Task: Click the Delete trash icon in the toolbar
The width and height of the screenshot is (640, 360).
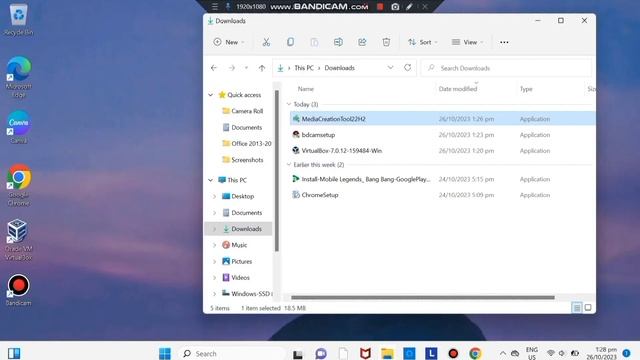Action: 386,42
